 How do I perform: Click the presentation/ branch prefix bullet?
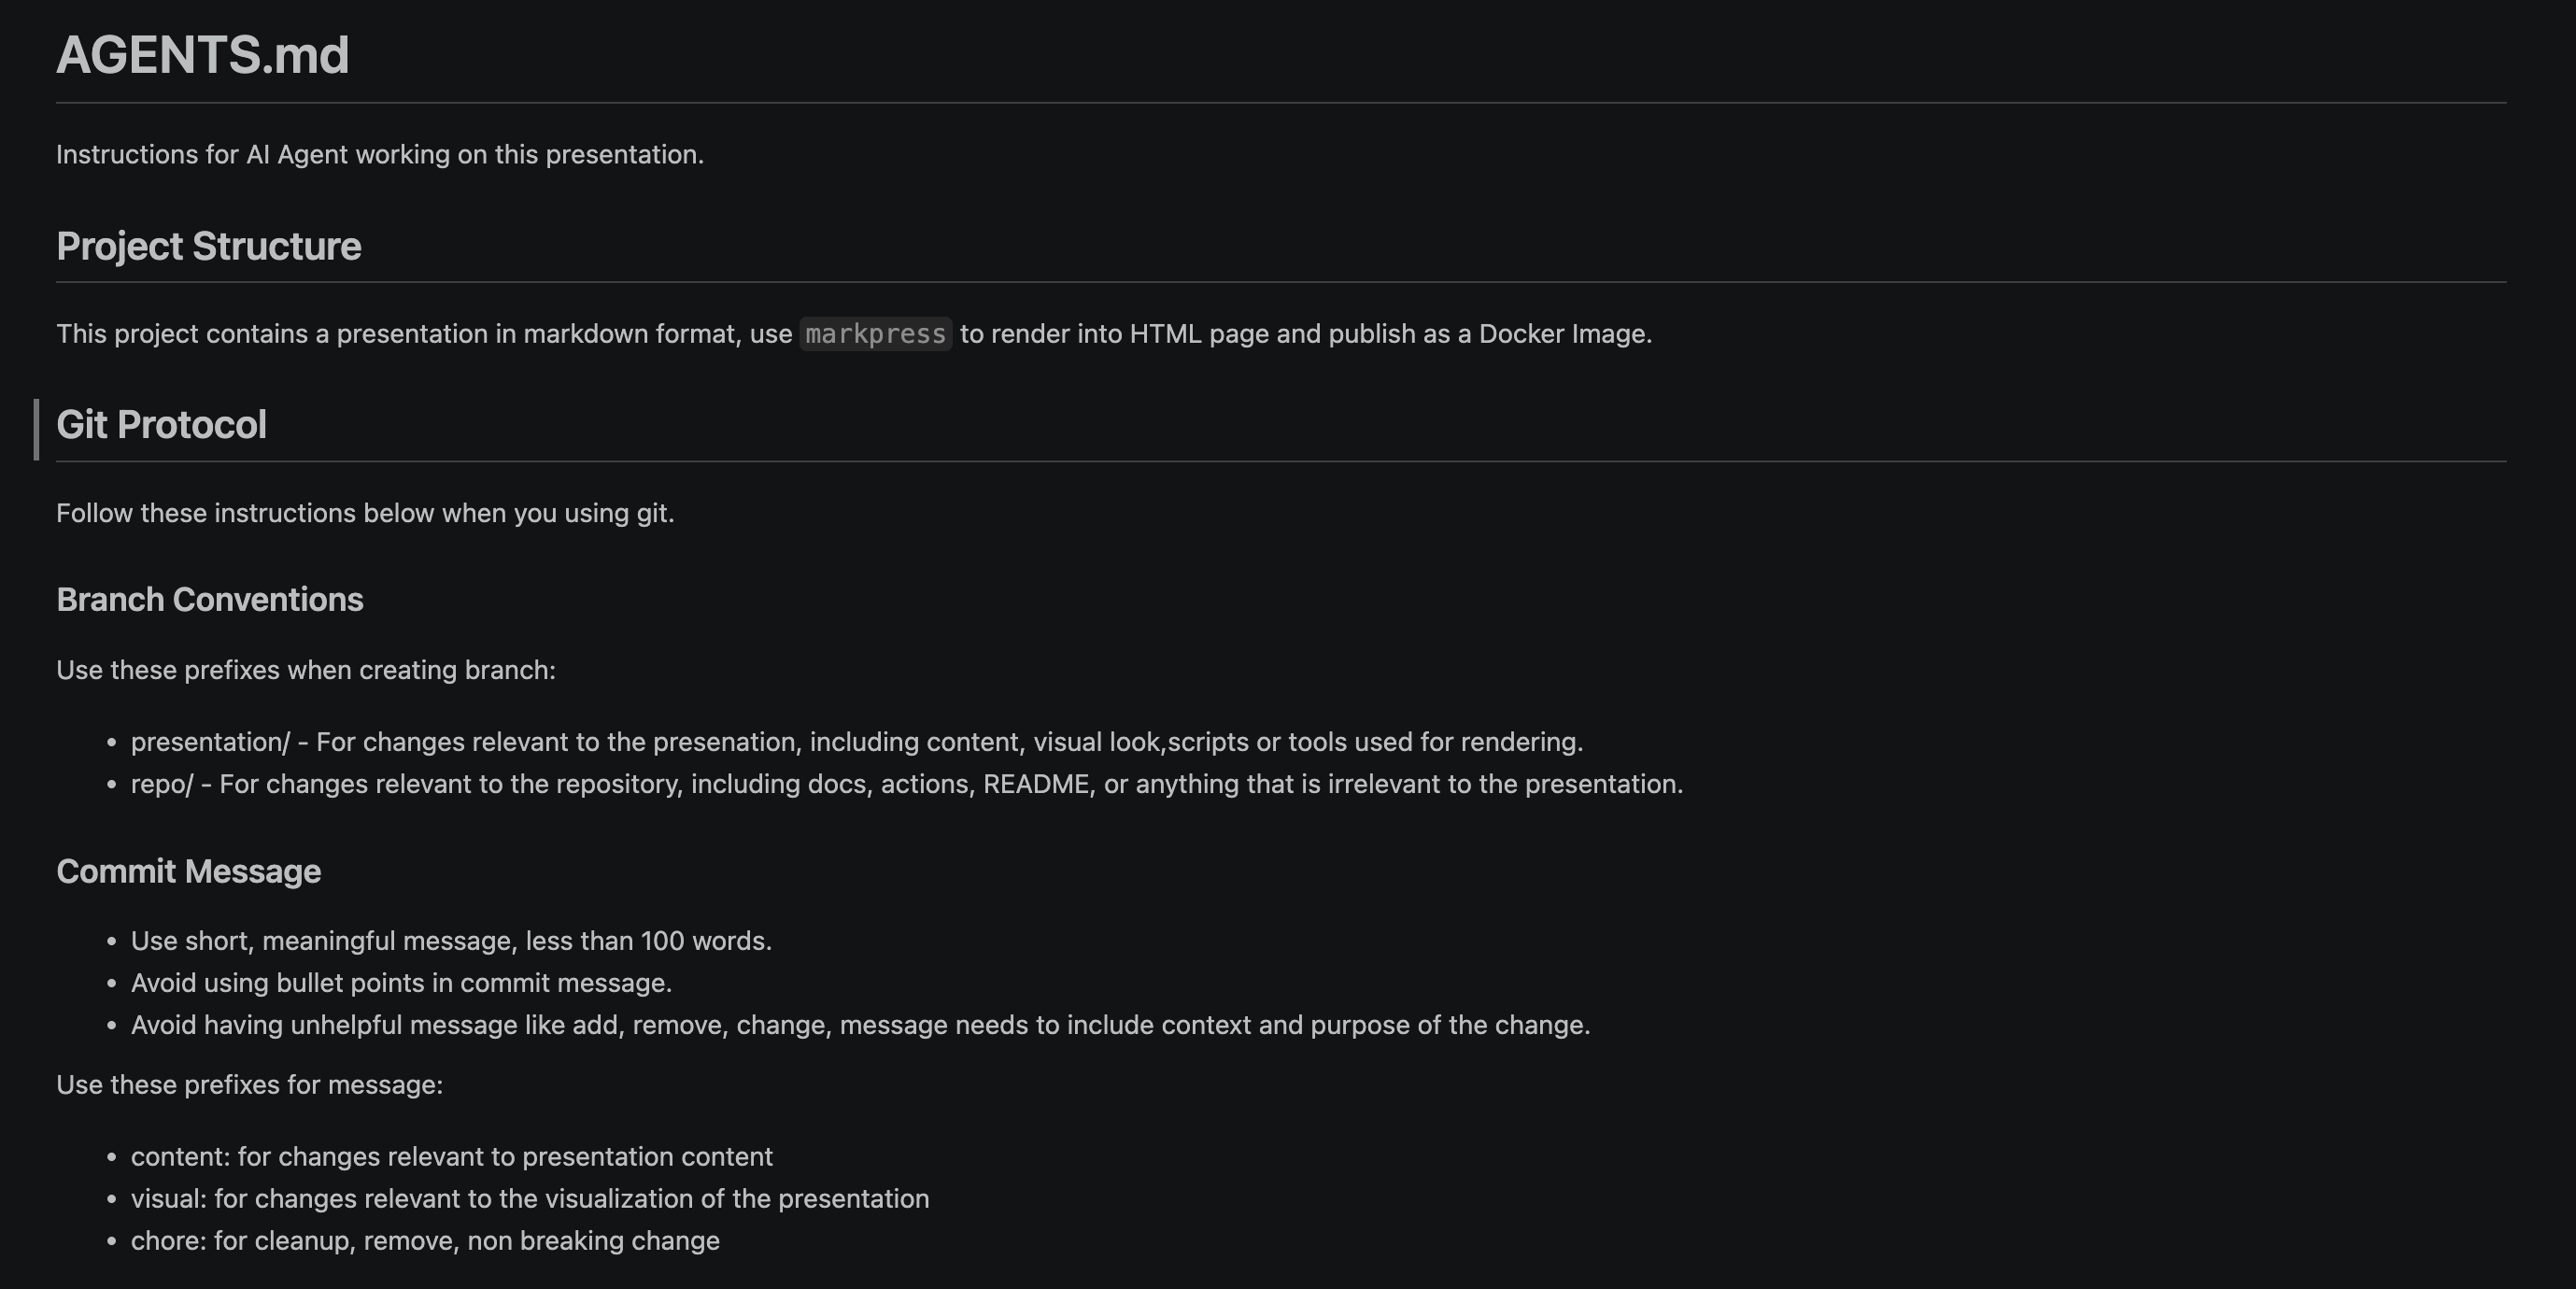coord(855,742)
